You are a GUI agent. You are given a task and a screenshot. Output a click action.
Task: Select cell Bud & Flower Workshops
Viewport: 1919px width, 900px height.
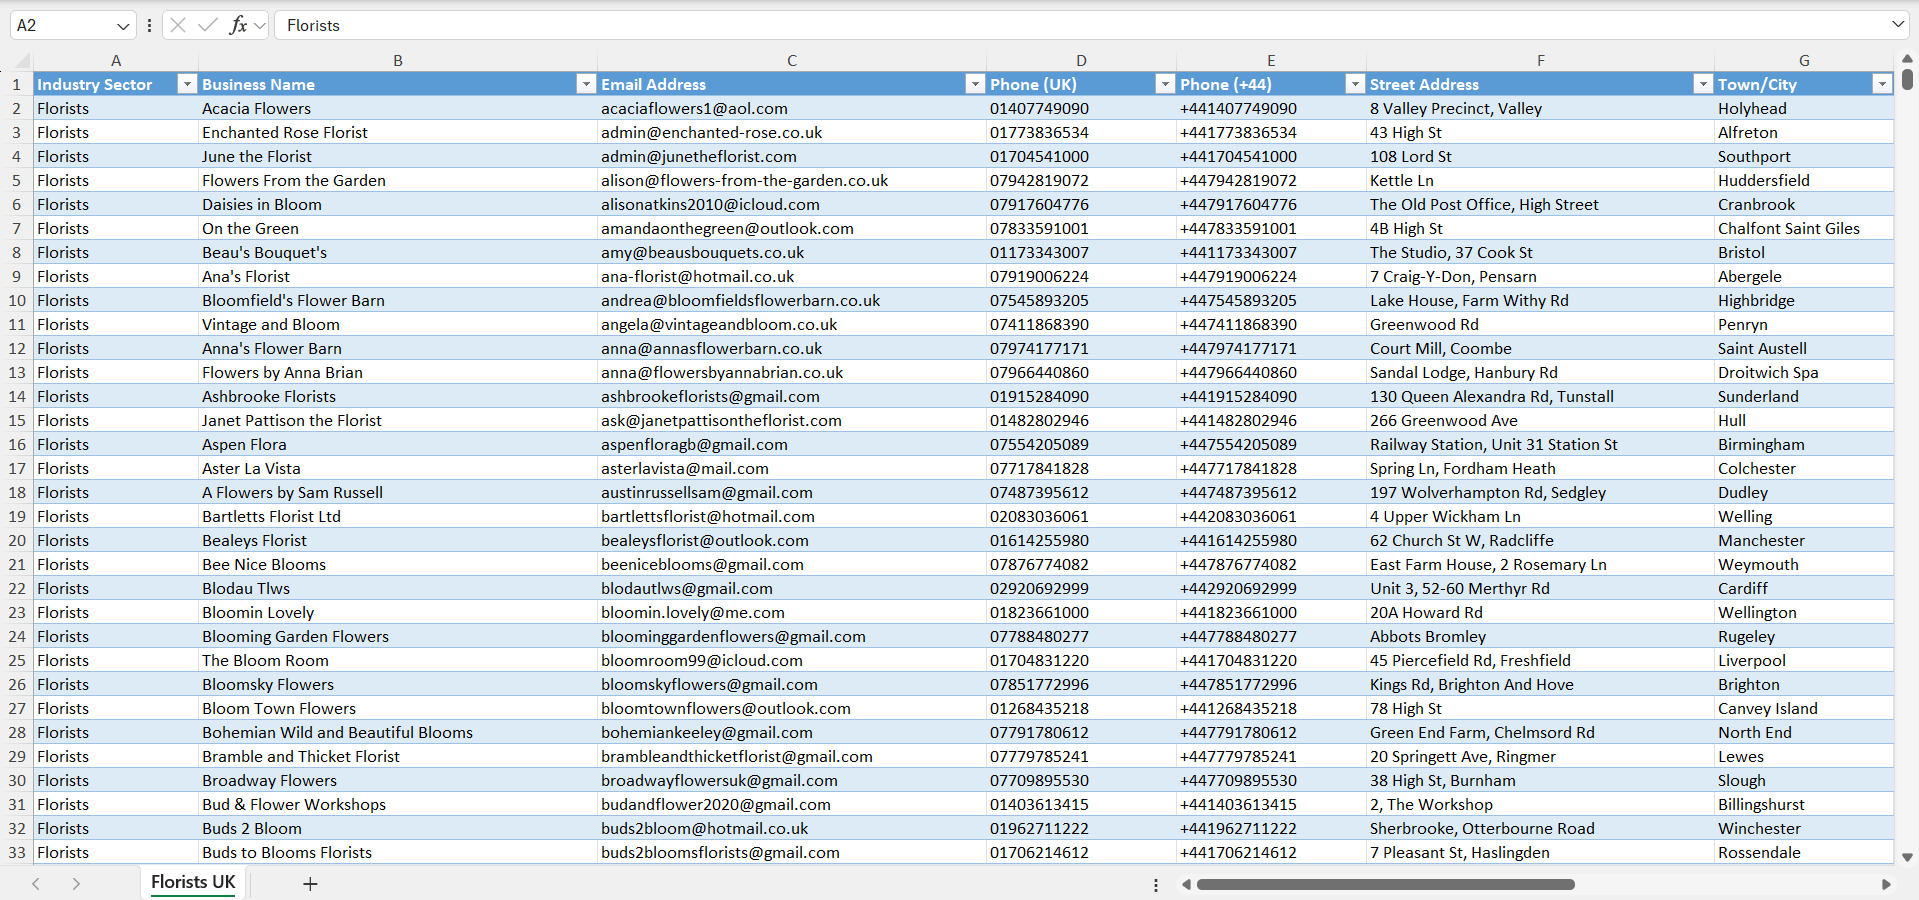point(398,804)
